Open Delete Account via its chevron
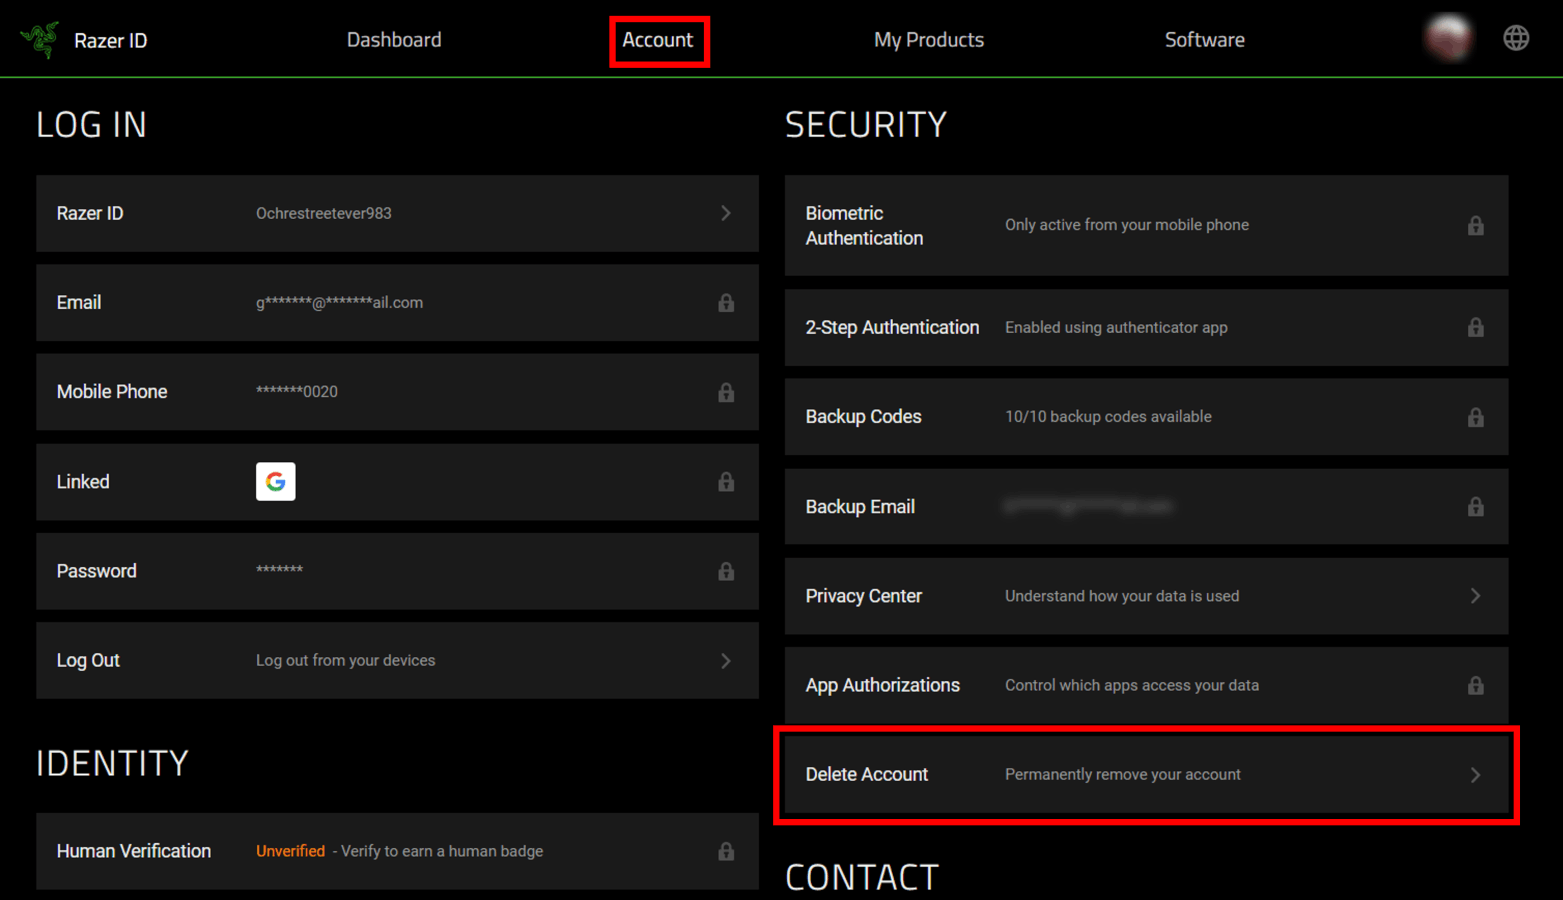Screen dimensions: 1563x900 [x=1474, y=774]
